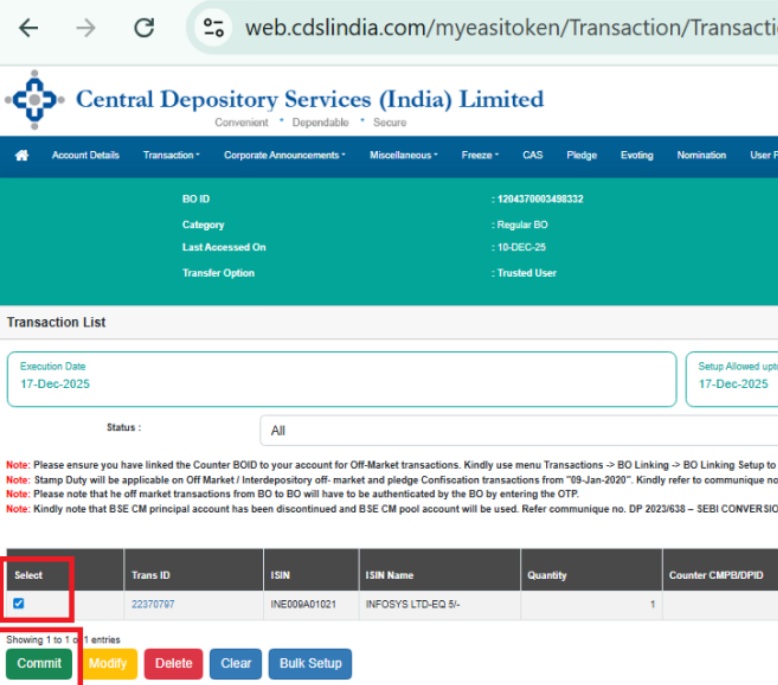Open transaction ID 22370797 link

153,605
